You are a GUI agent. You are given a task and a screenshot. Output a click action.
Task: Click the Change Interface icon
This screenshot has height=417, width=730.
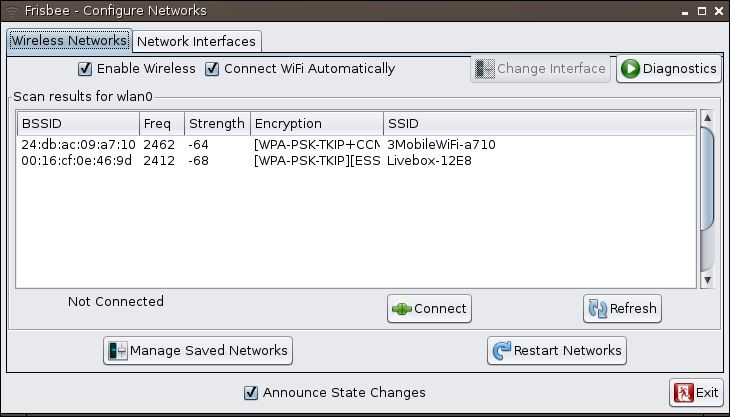click(x=485, y=69)
